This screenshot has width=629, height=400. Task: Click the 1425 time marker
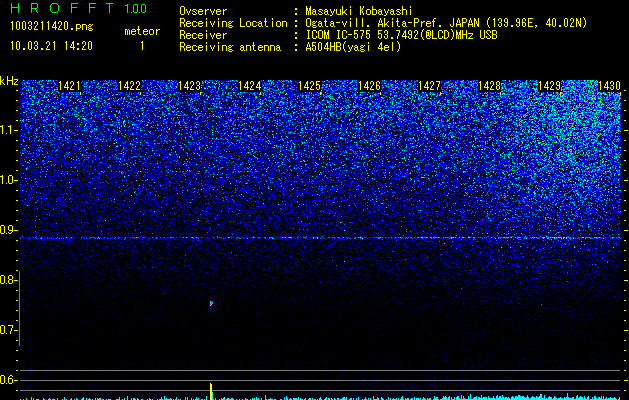[x=309, y=86]
